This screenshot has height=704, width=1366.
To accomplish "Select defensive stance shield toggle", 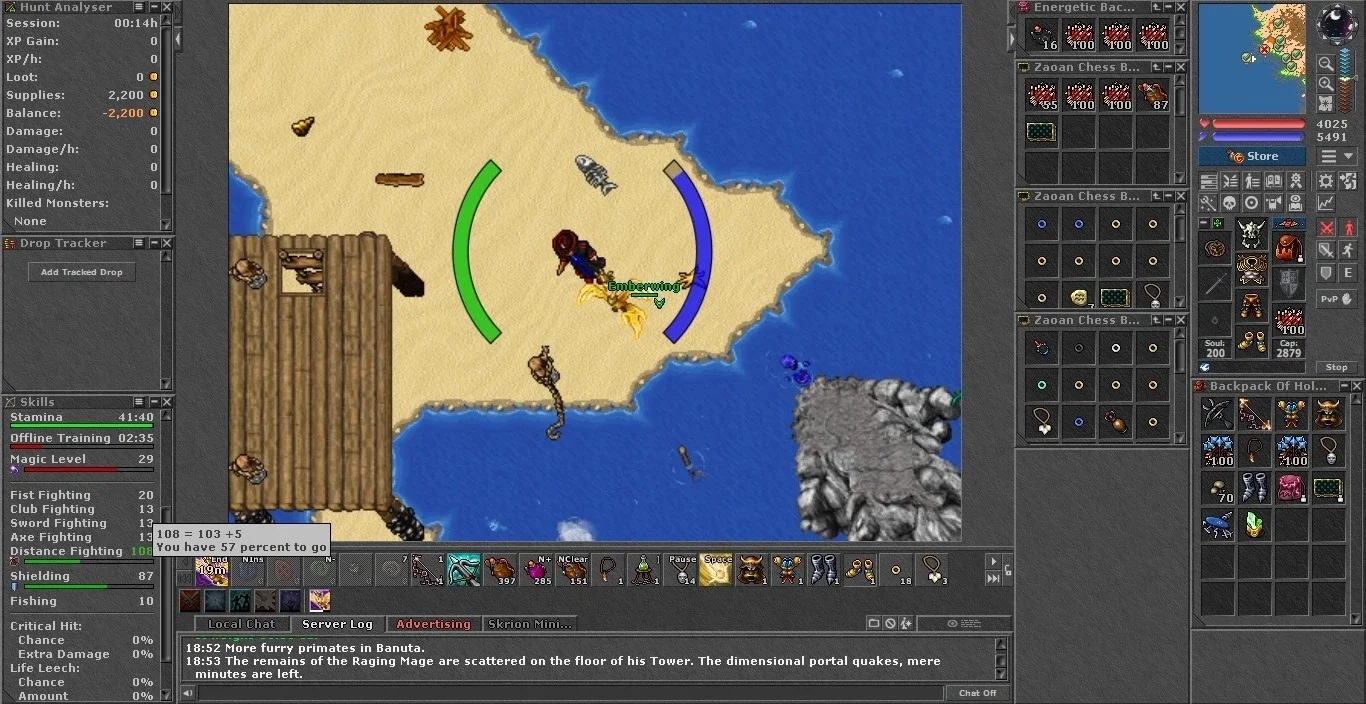I will (1325, 273).
